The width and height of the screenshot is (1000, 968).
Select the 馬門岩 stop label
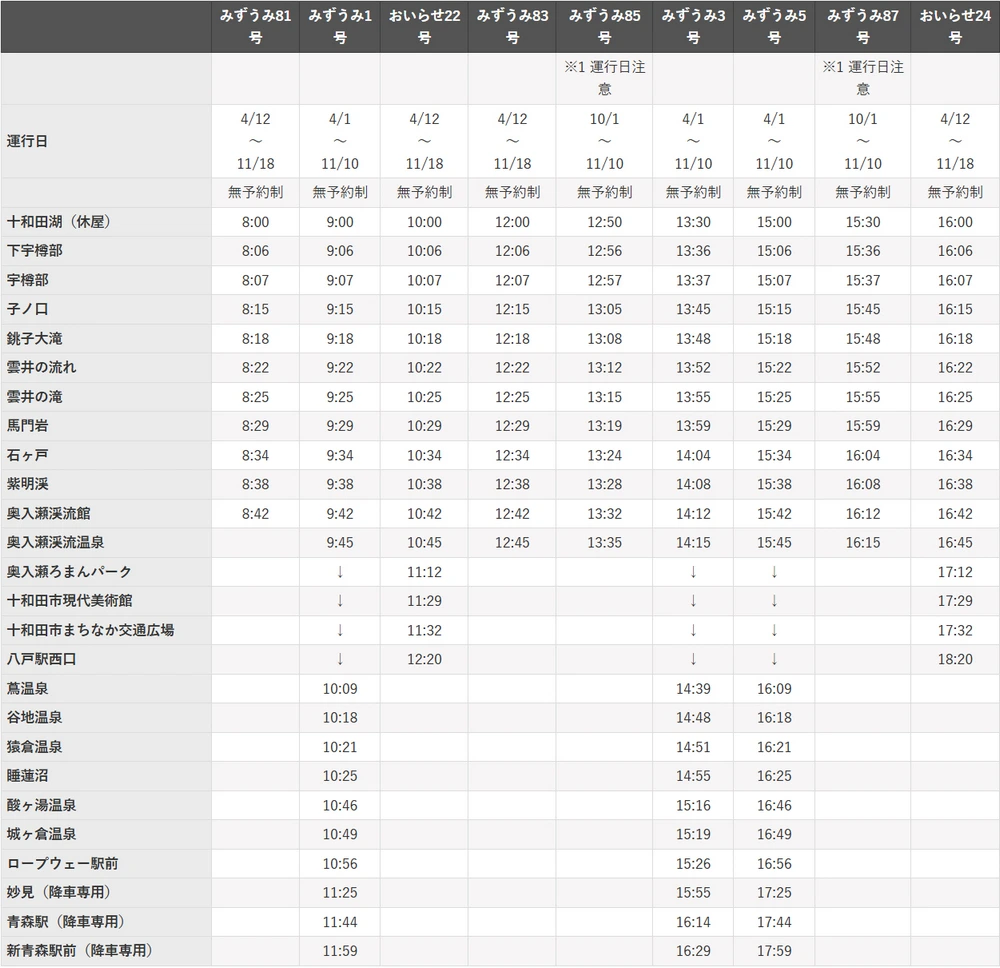click(27, 425)
